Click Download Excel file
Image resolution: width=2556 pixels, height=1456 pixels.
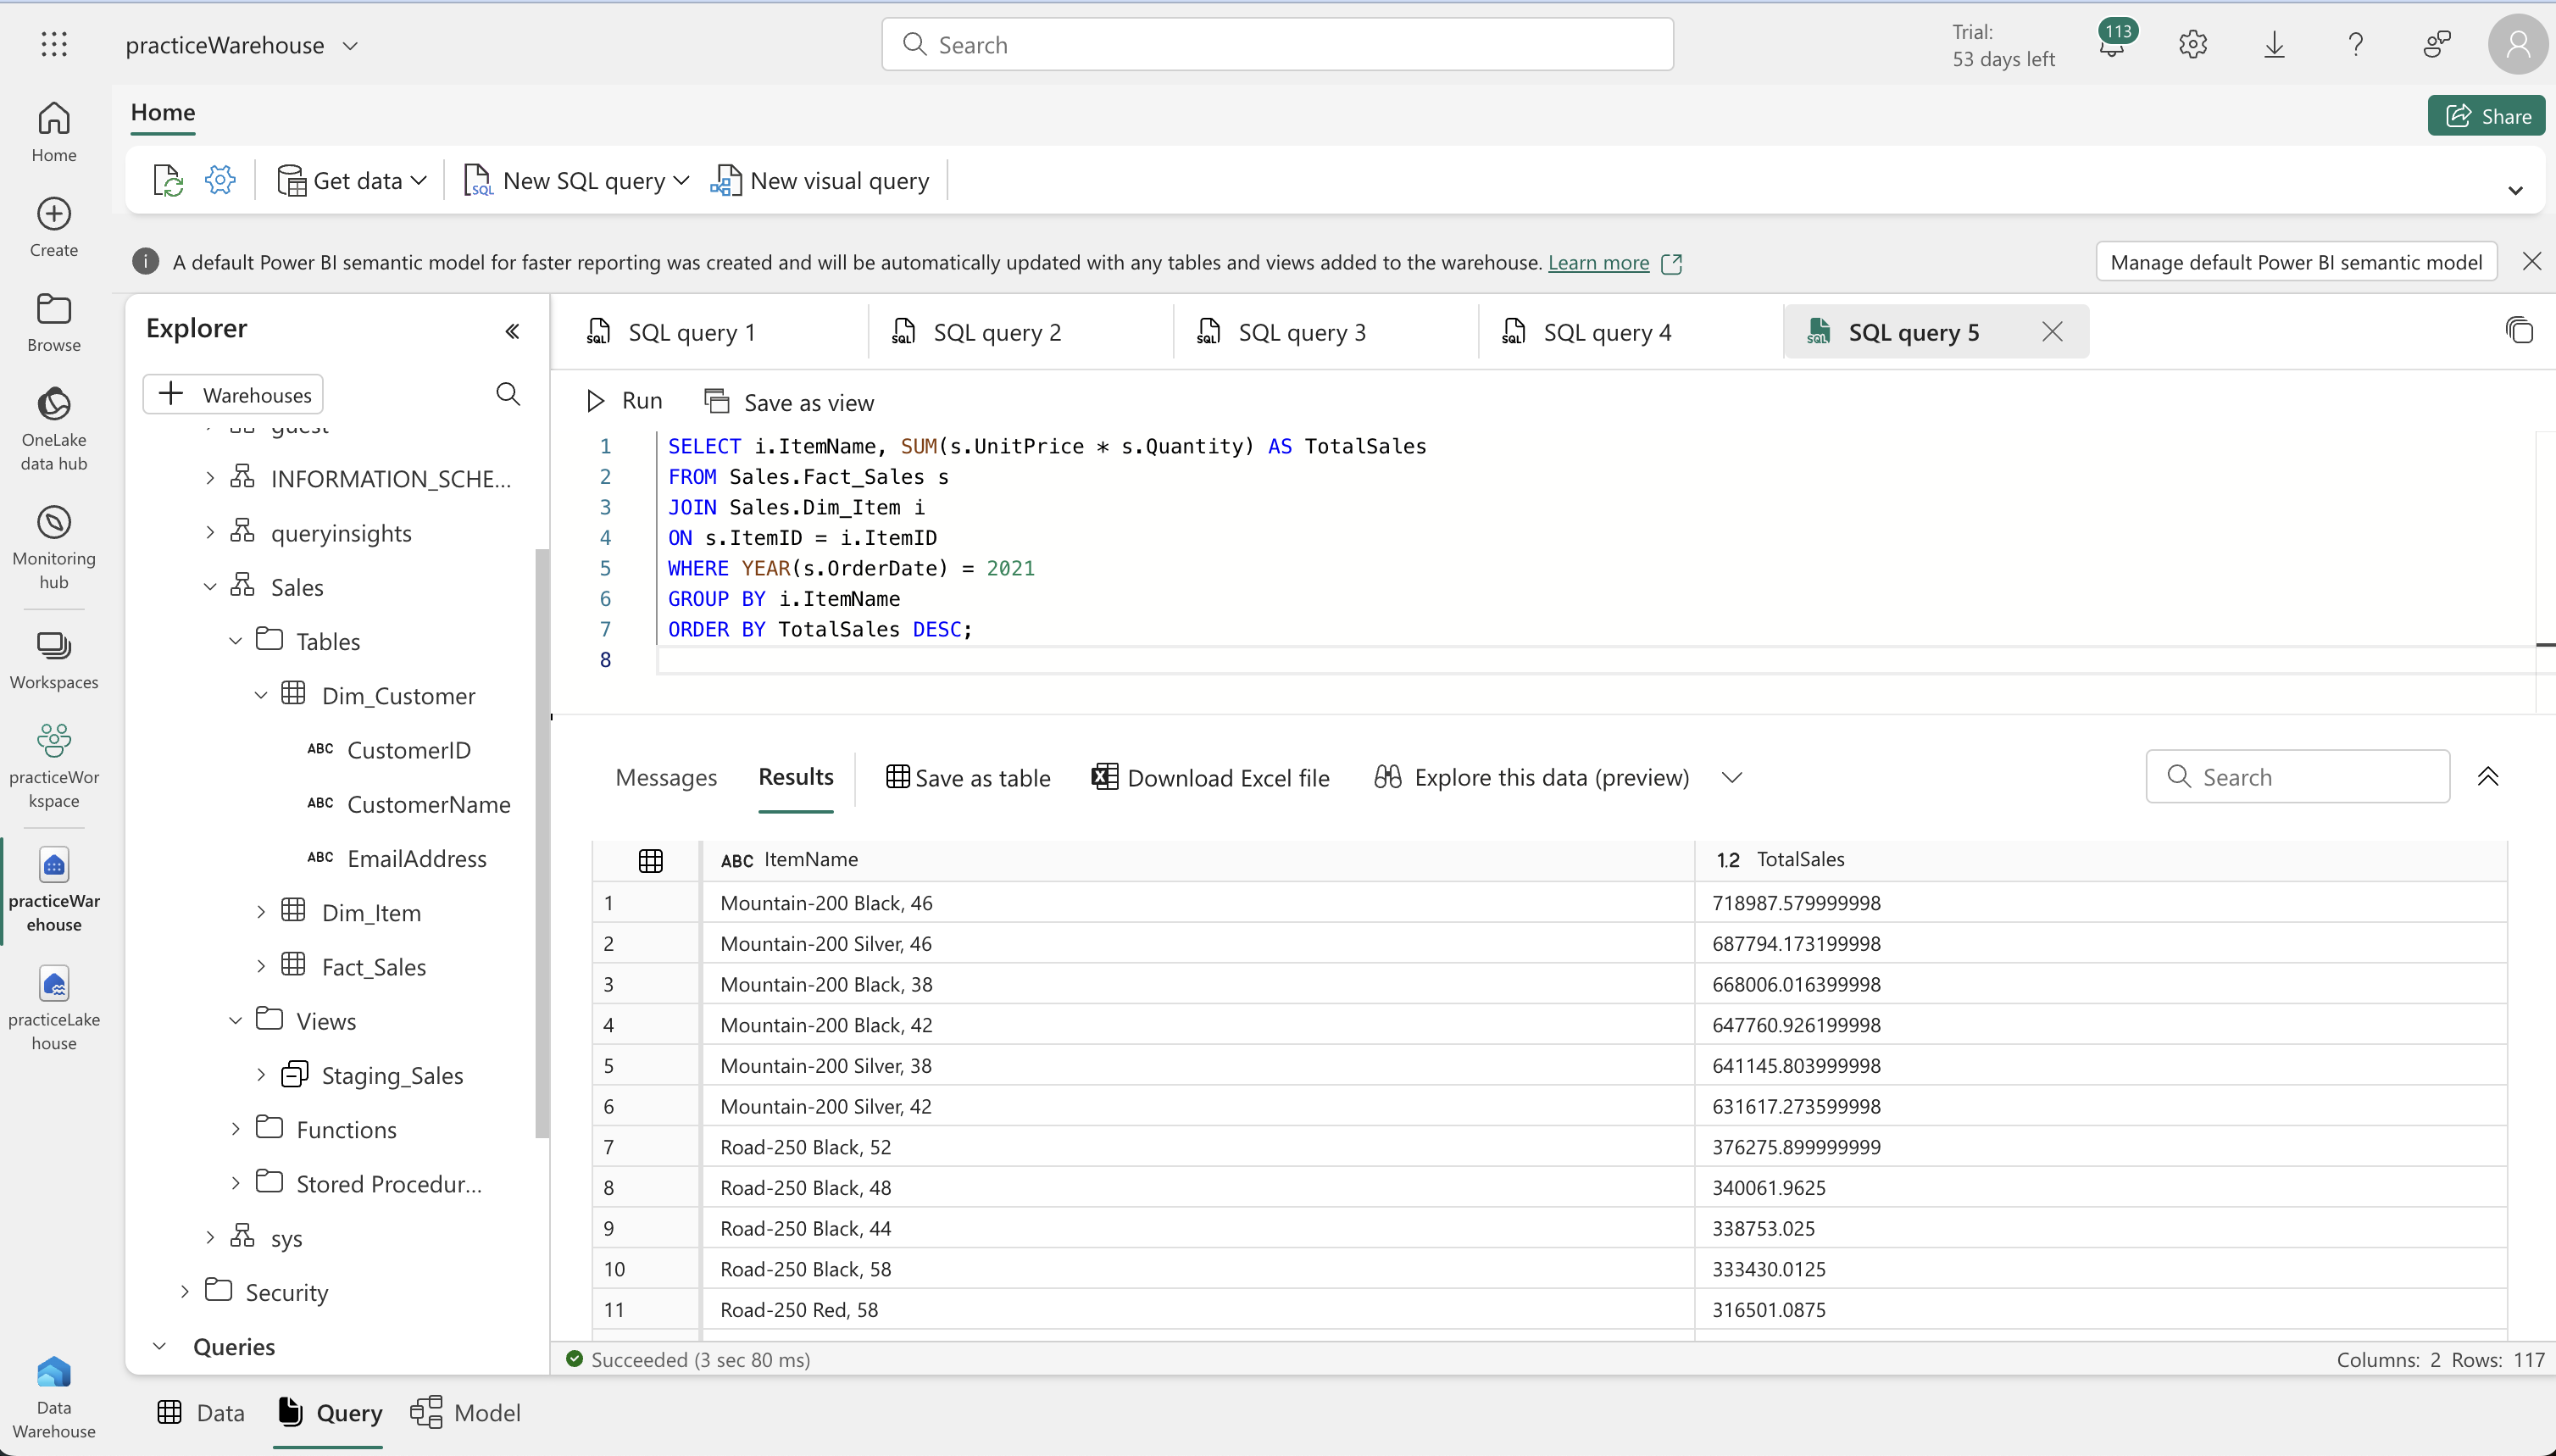click(x=1210, y=777)
